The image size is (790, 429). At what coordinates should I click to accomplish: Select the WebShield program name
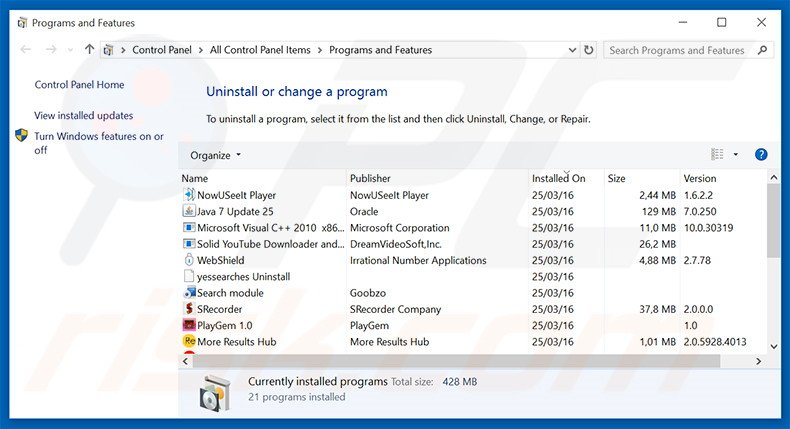click(220, 260)
